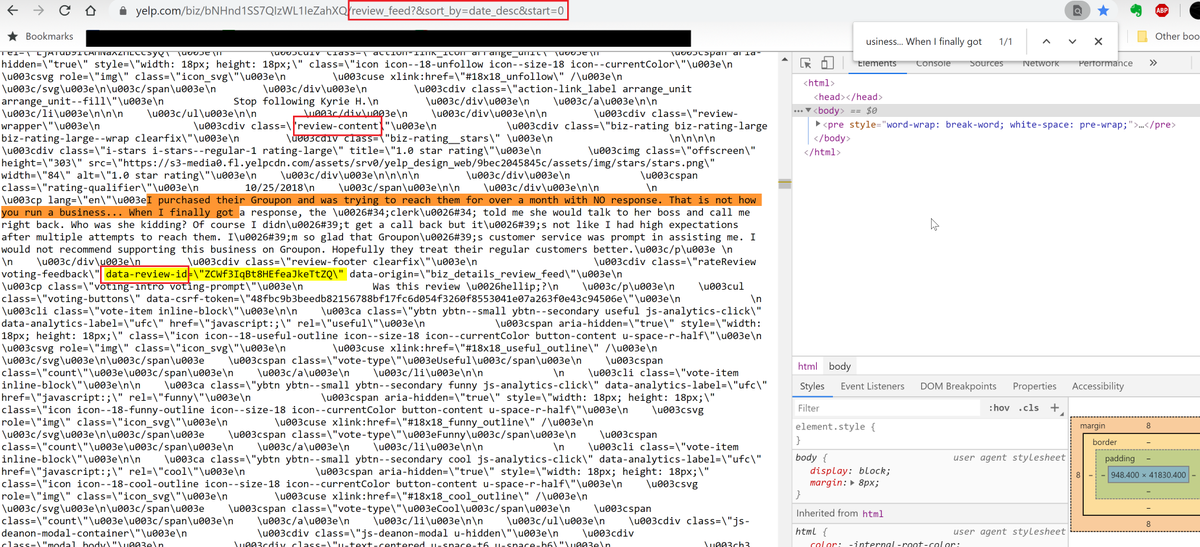Screen dimensions: 1200x547
Task: Open the Properties pane tab
Action: (1034, 386)
